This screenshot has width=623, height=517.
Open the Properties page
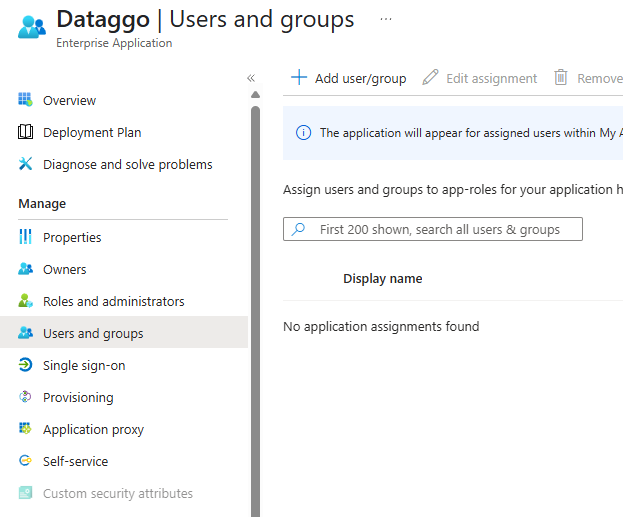coord(72,237)
